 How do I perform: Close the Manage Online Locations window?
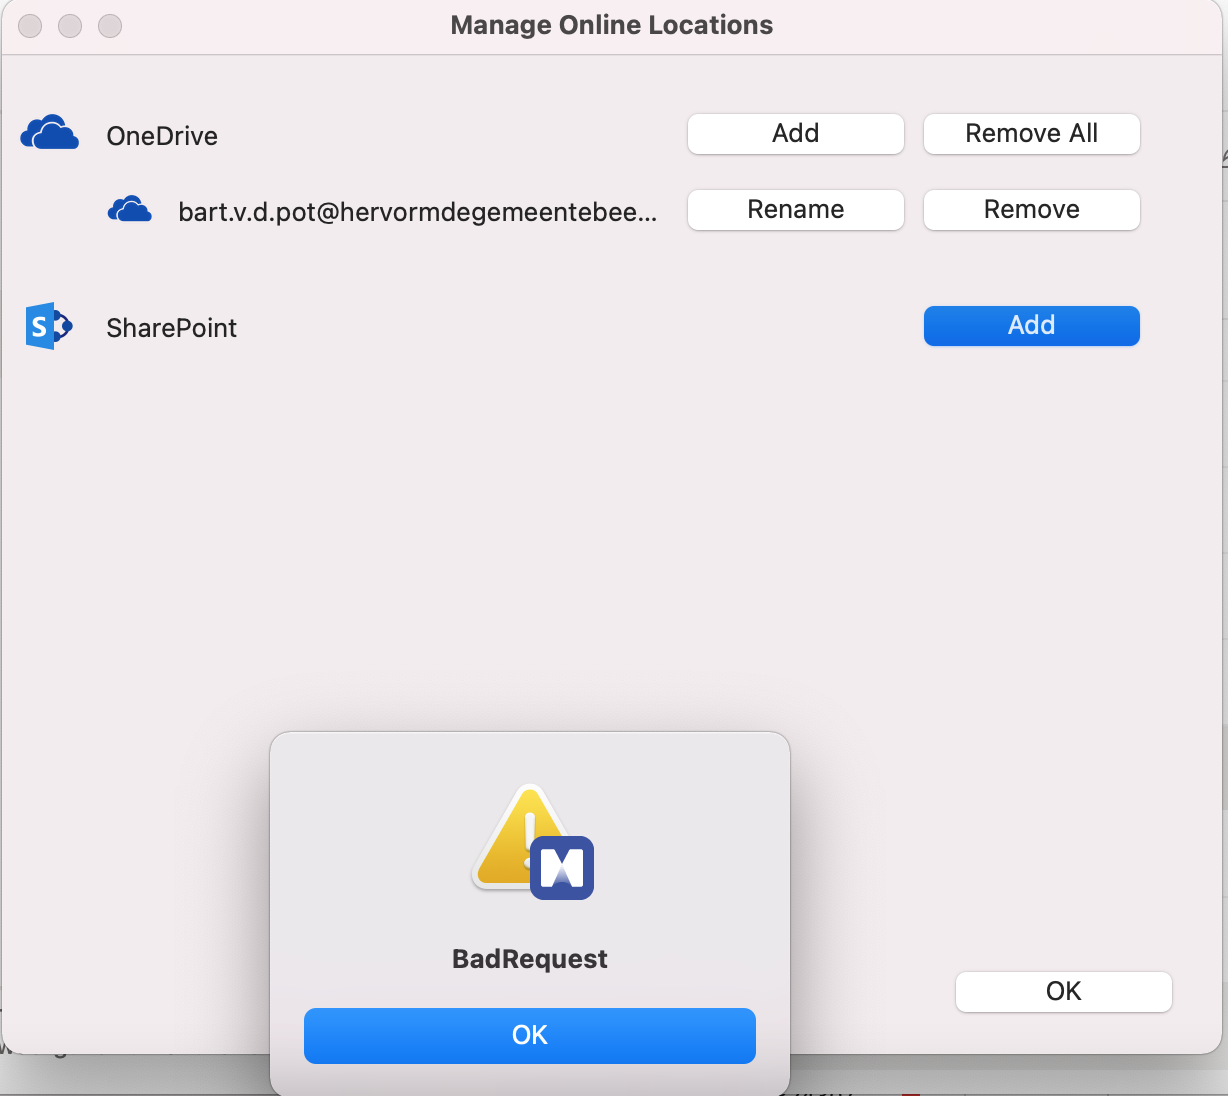pyautogui.click(x=30, y=26)
